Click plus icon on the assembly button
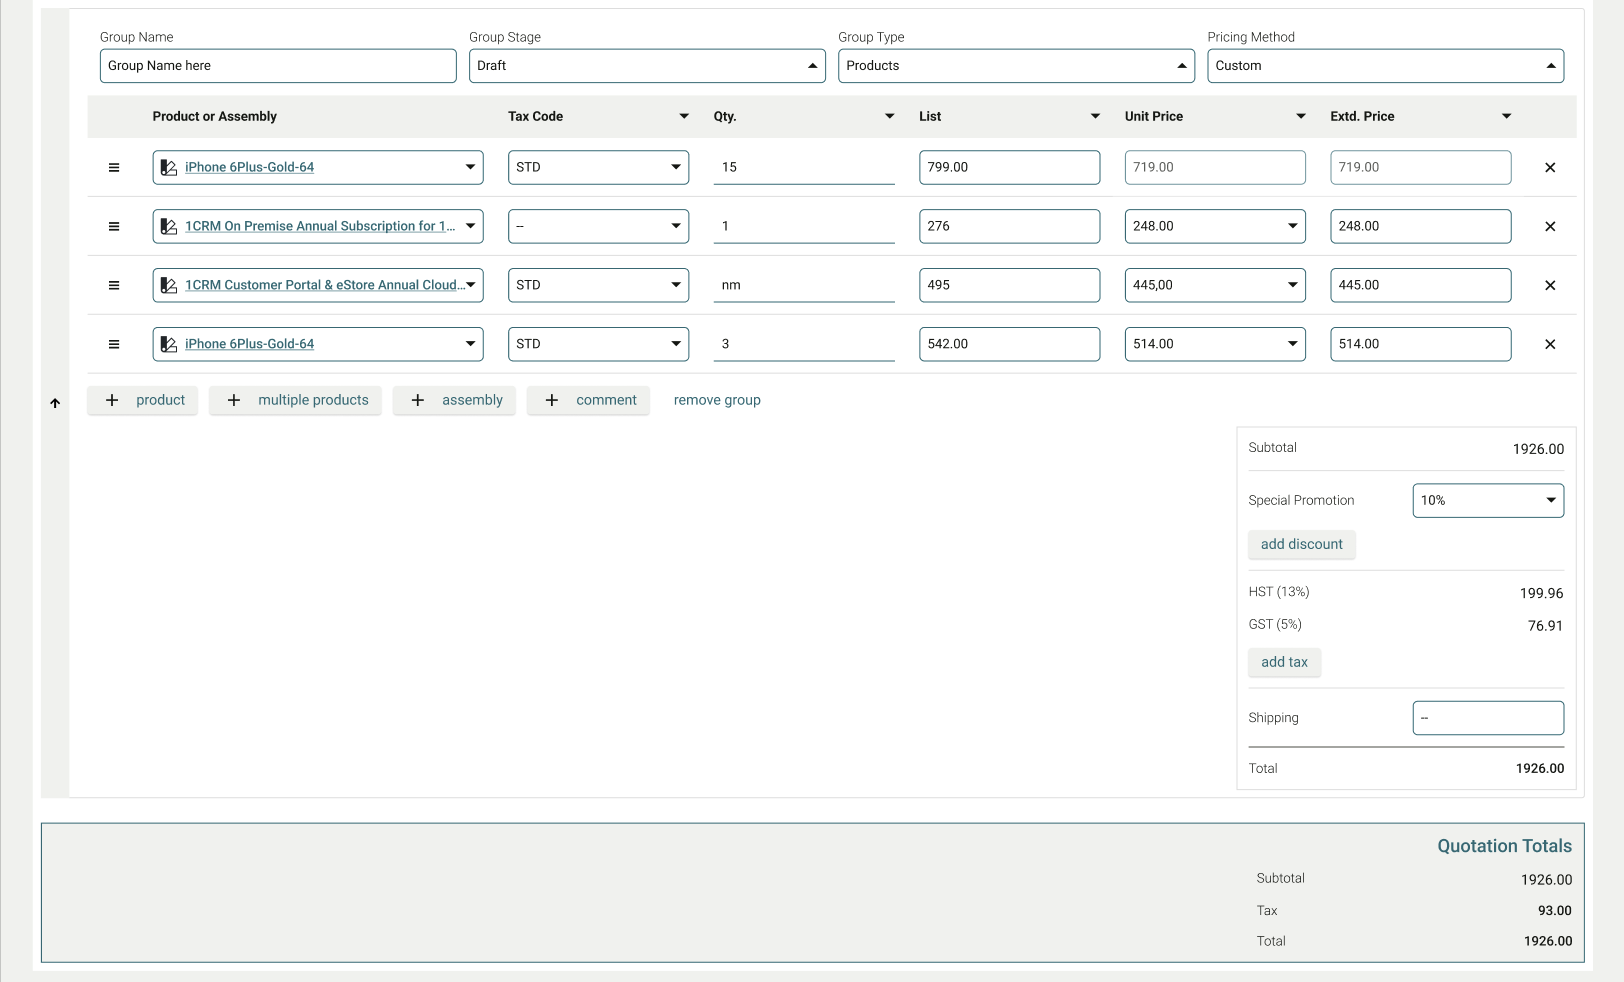The image size is (1624, 982). (x=418, y=401)
